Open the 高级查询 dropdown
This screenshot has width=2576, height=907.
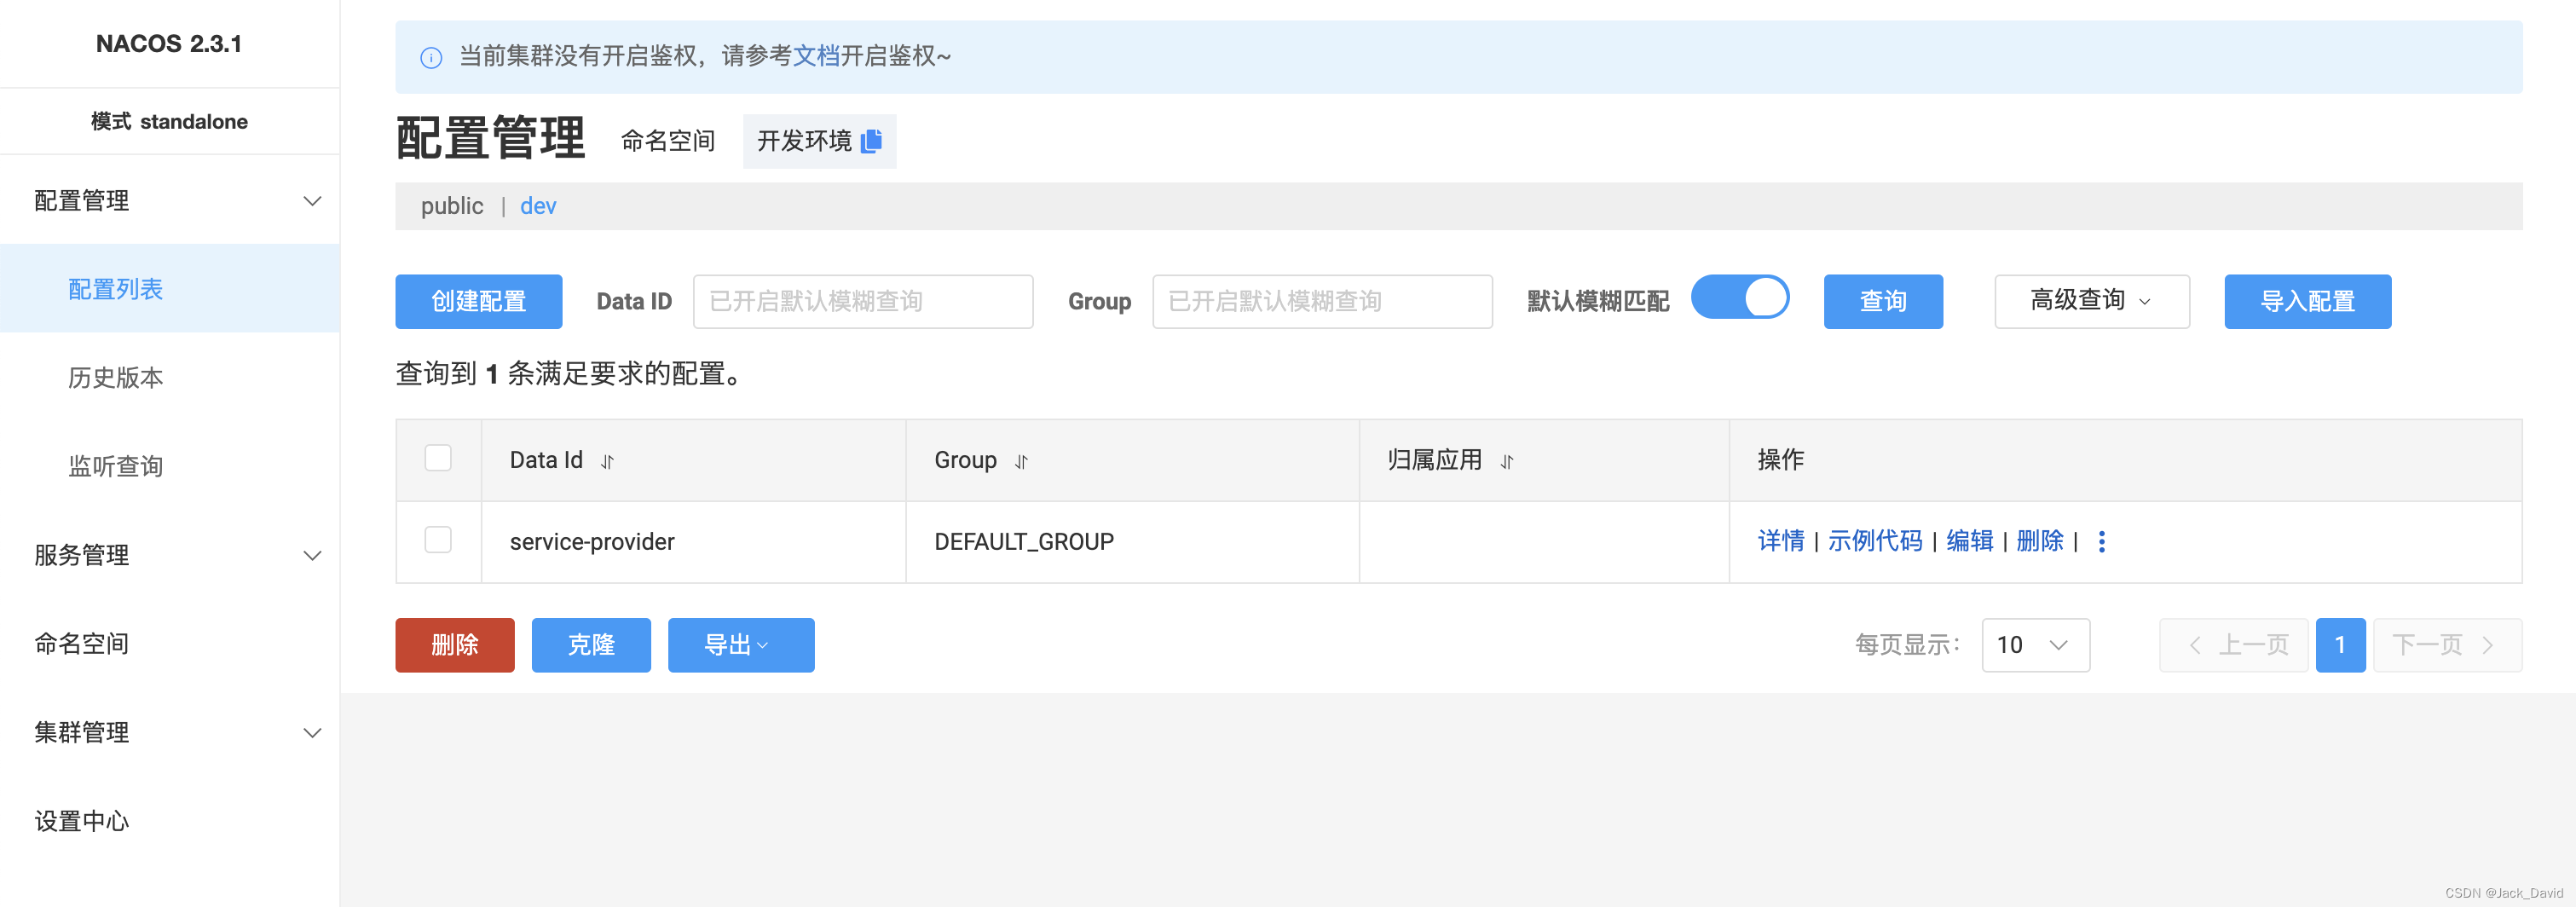coord(2091,301)
